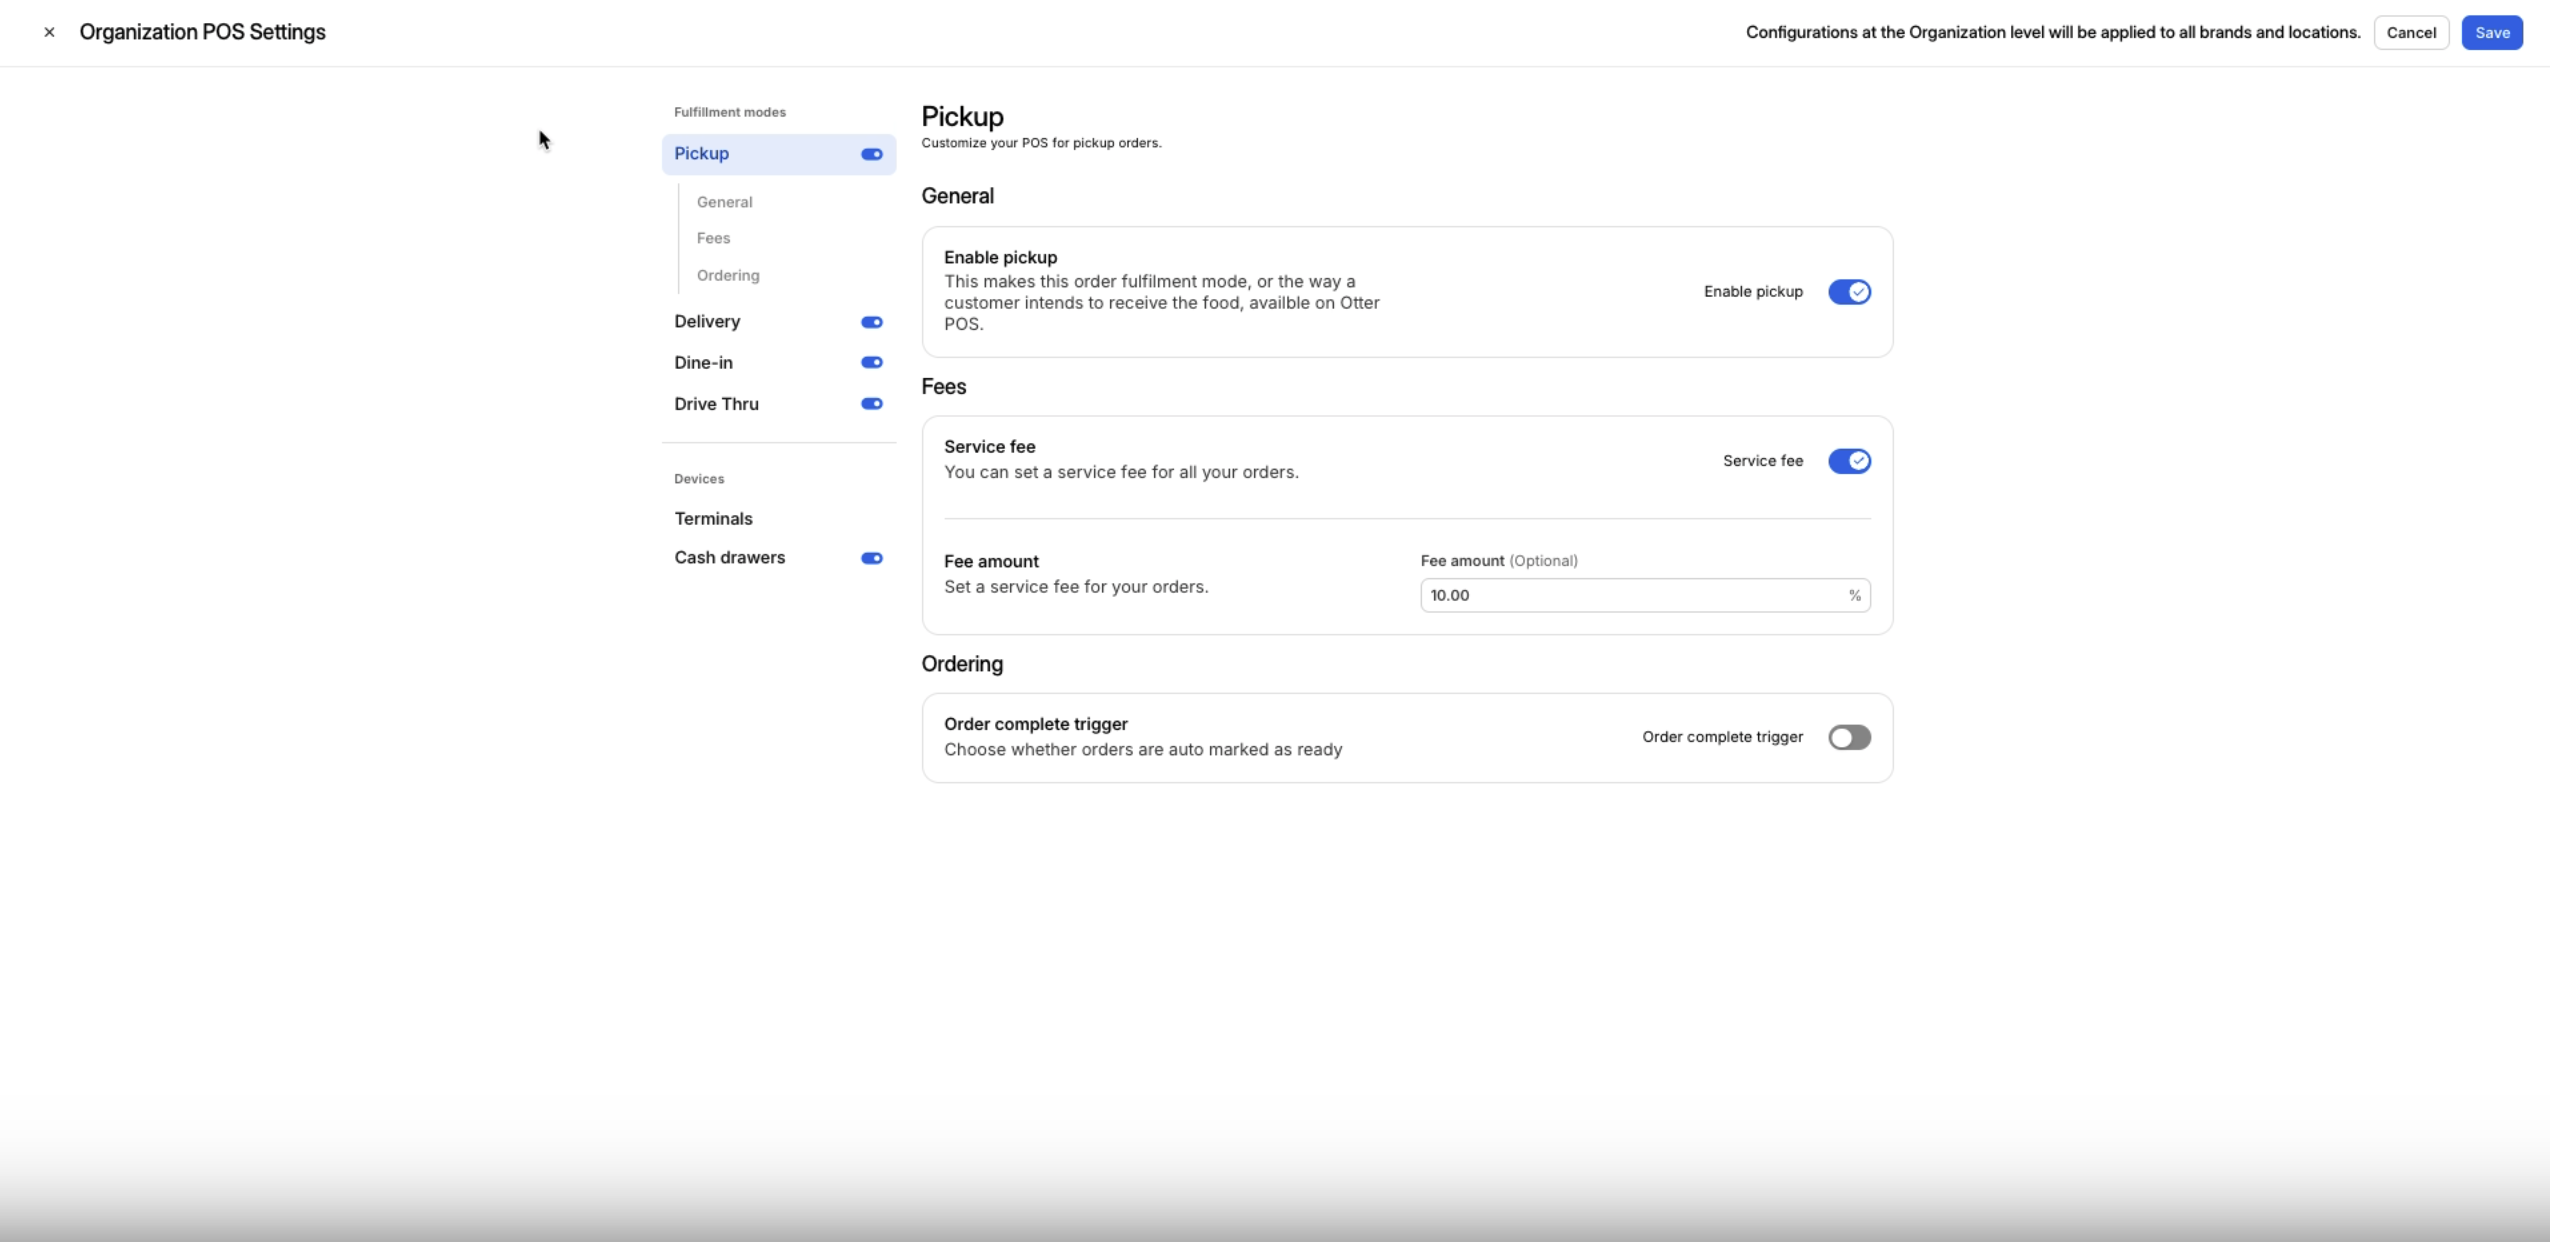Open Terminals device settings
Viewport: 2550px width, 1242px height.
tap(713, 518)
